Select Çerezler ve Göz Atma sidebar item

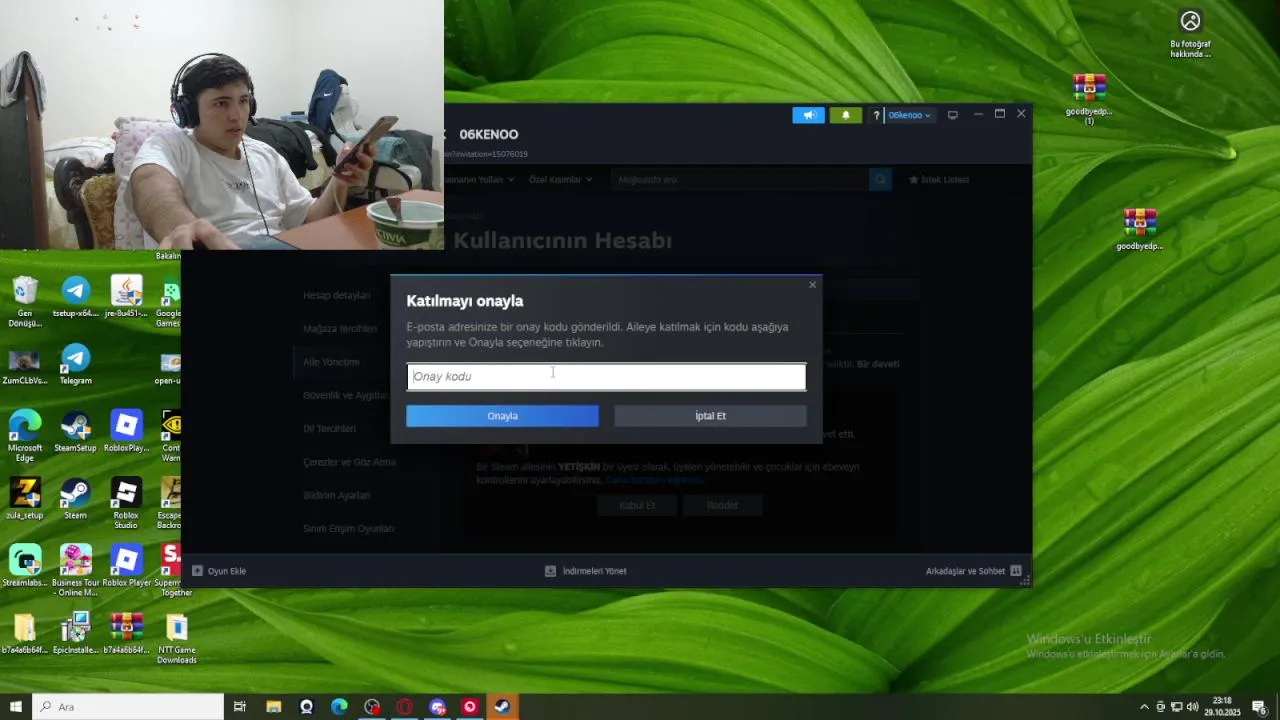click(x=349, y=462)
